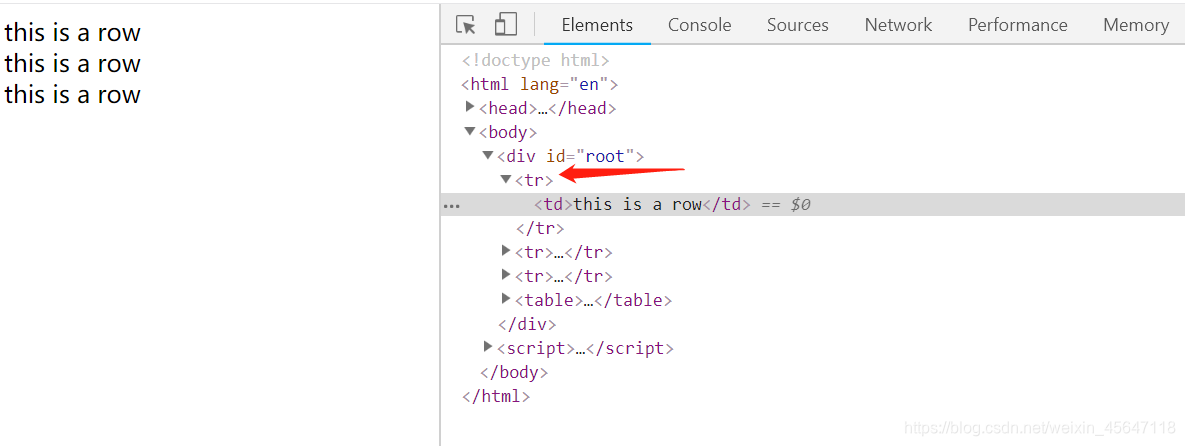Open the Sources tab
Screen dimensions: 1185x446
798,25
